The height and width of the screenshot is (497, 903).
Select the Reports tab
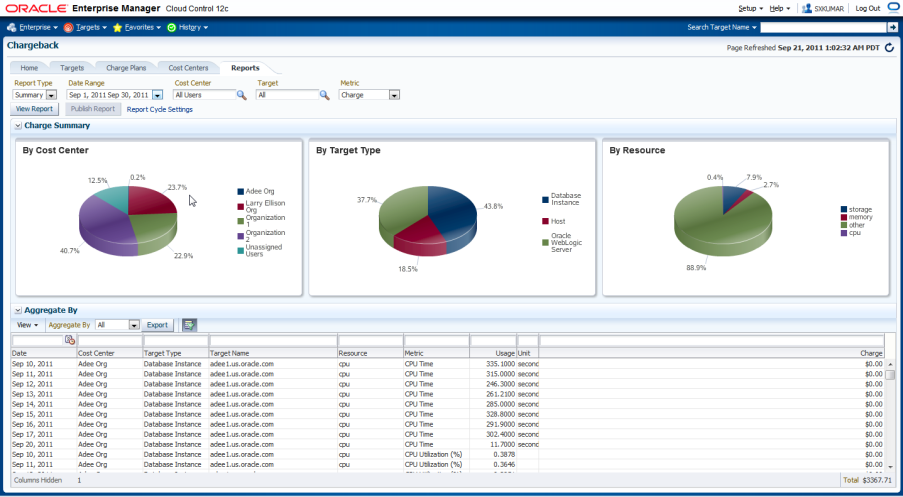pos(245,68)
